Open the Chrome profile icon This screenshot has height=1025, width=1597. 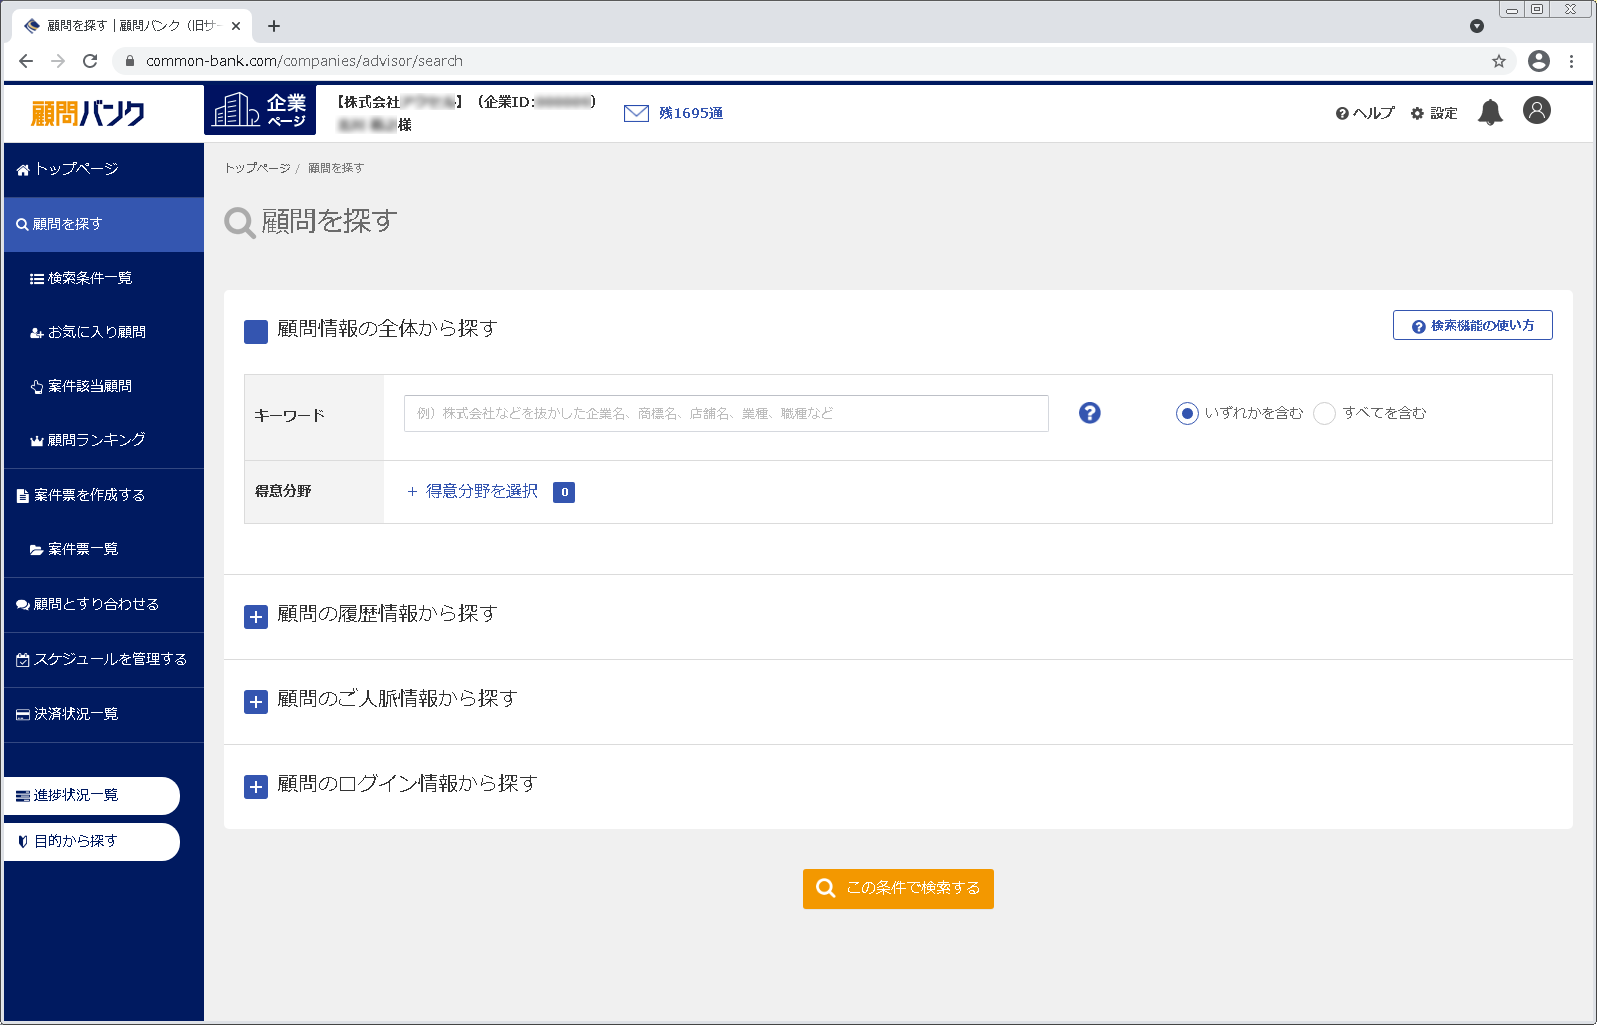pyautogui.click(x=1539, y=61)
